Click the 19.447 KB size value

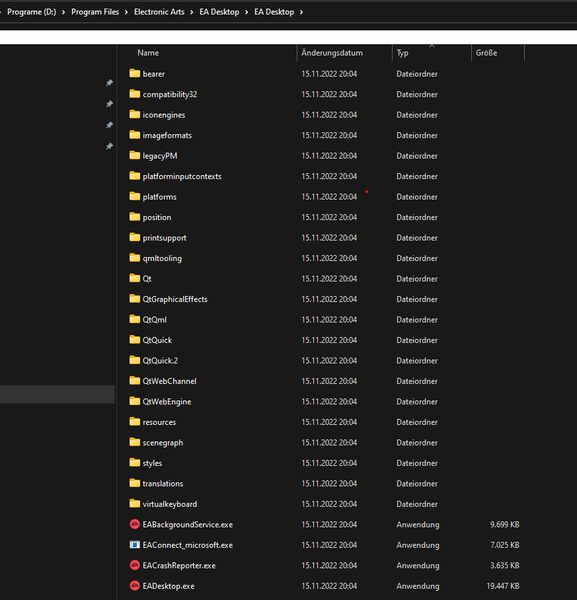[503, 586]
